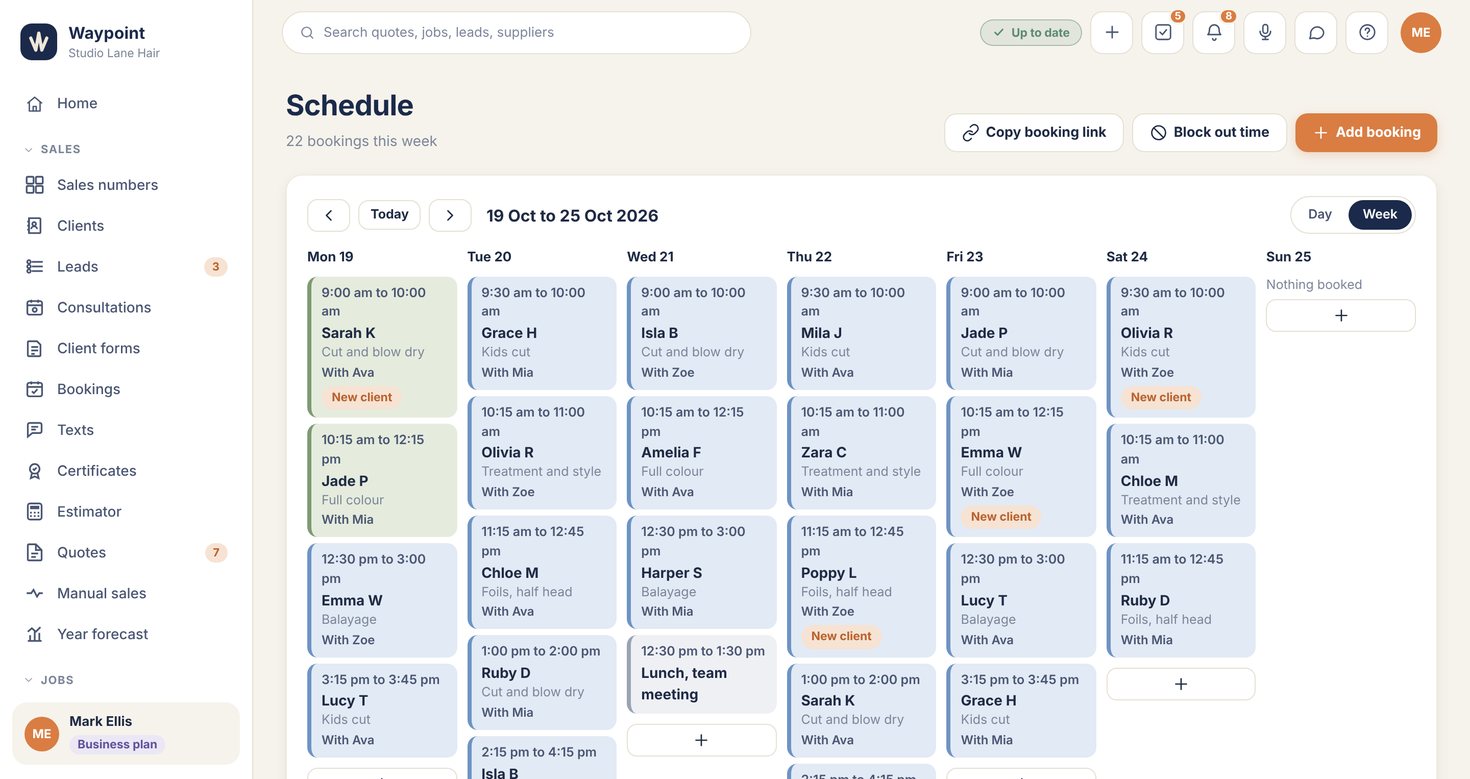Viewport: 1470px width, 779px height.
Task: Open Estimator in sidebar
Action: 126,512
